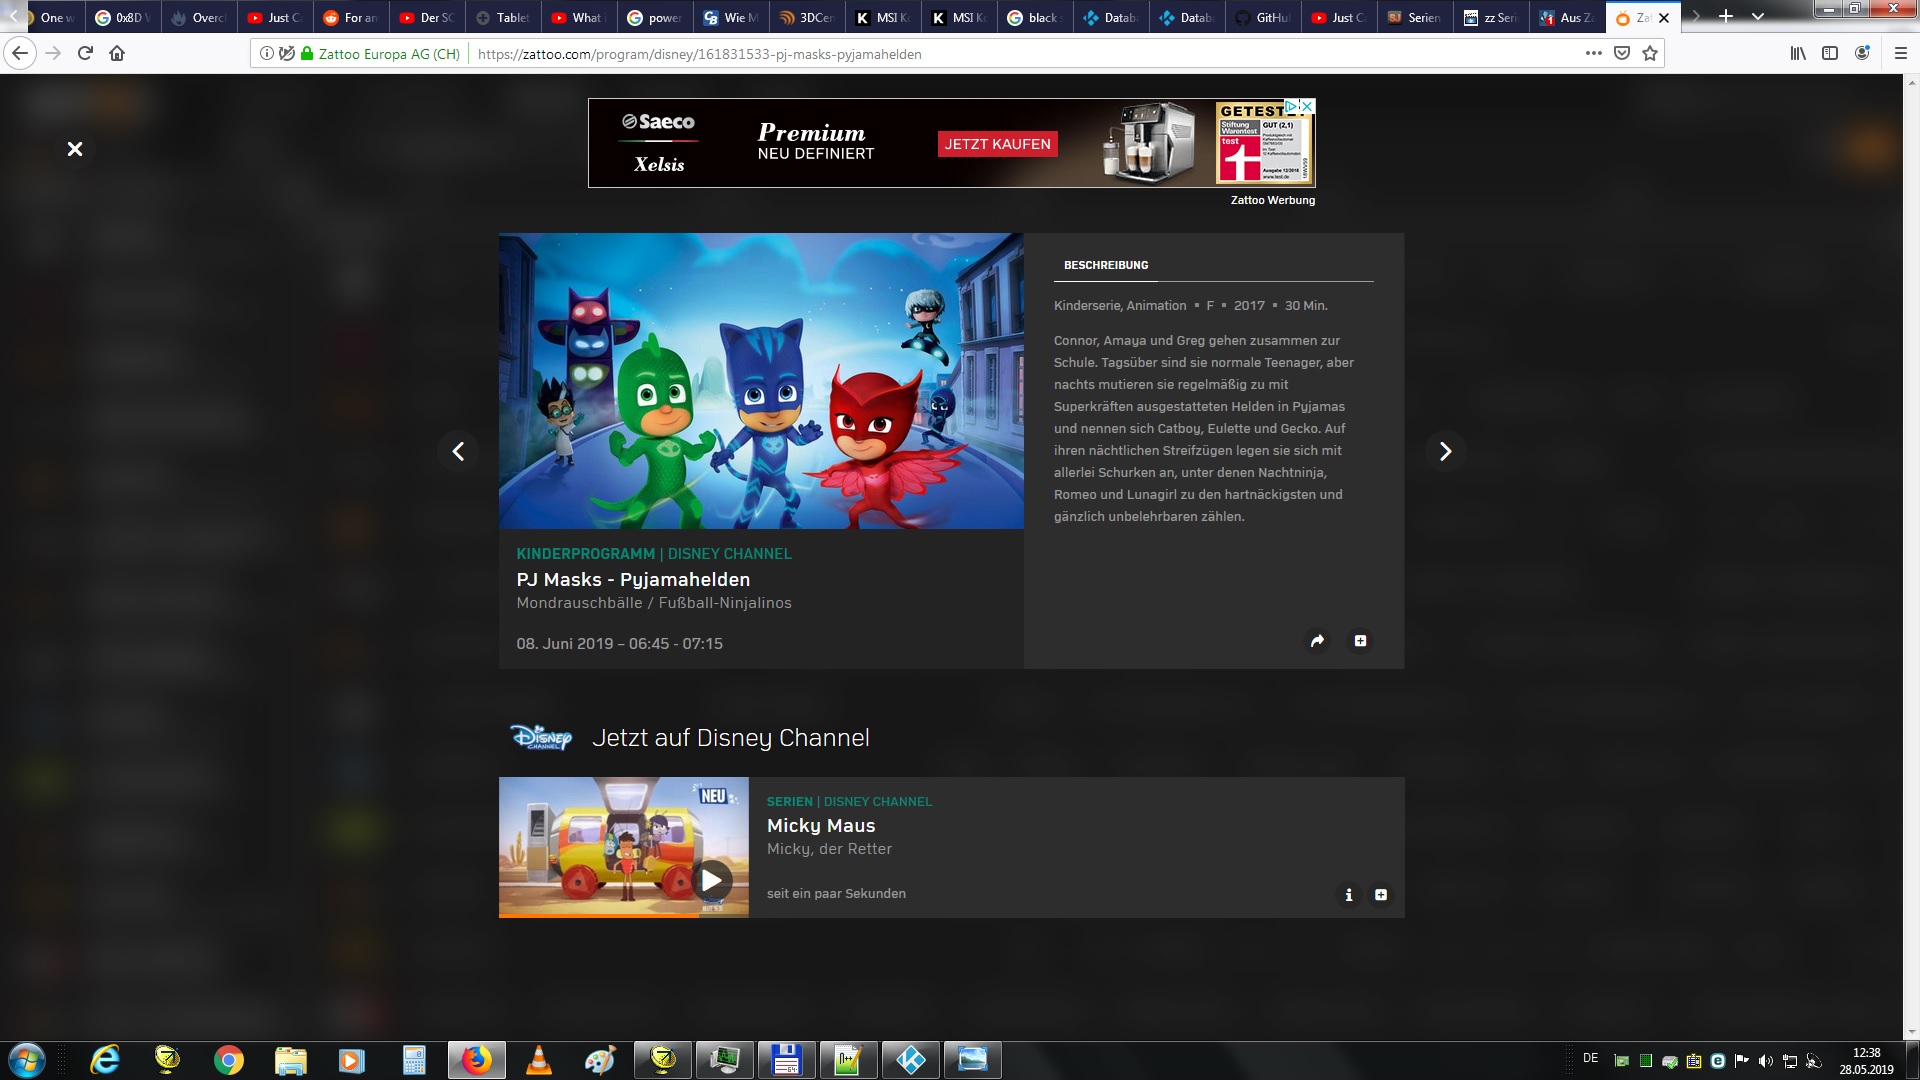Screen dimensions: 1920x1080
Task: Switch the DE keyboard language indicator
Action: tap(1590, 1058)
